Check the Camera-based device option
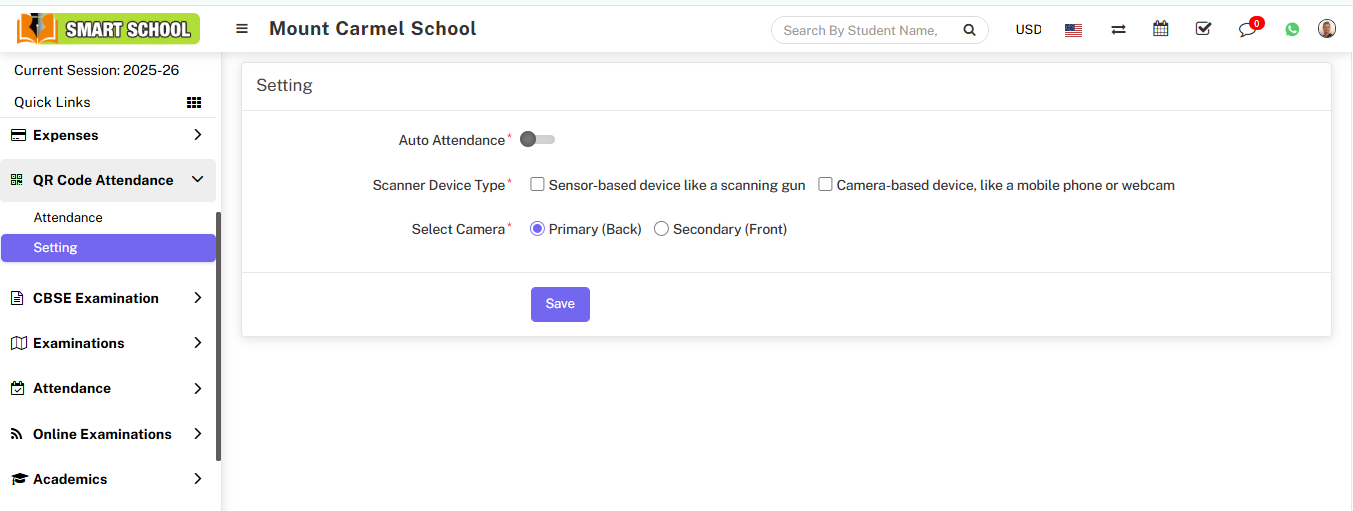The height and width of the screenshot is (511, 1353). pos(825,184)
